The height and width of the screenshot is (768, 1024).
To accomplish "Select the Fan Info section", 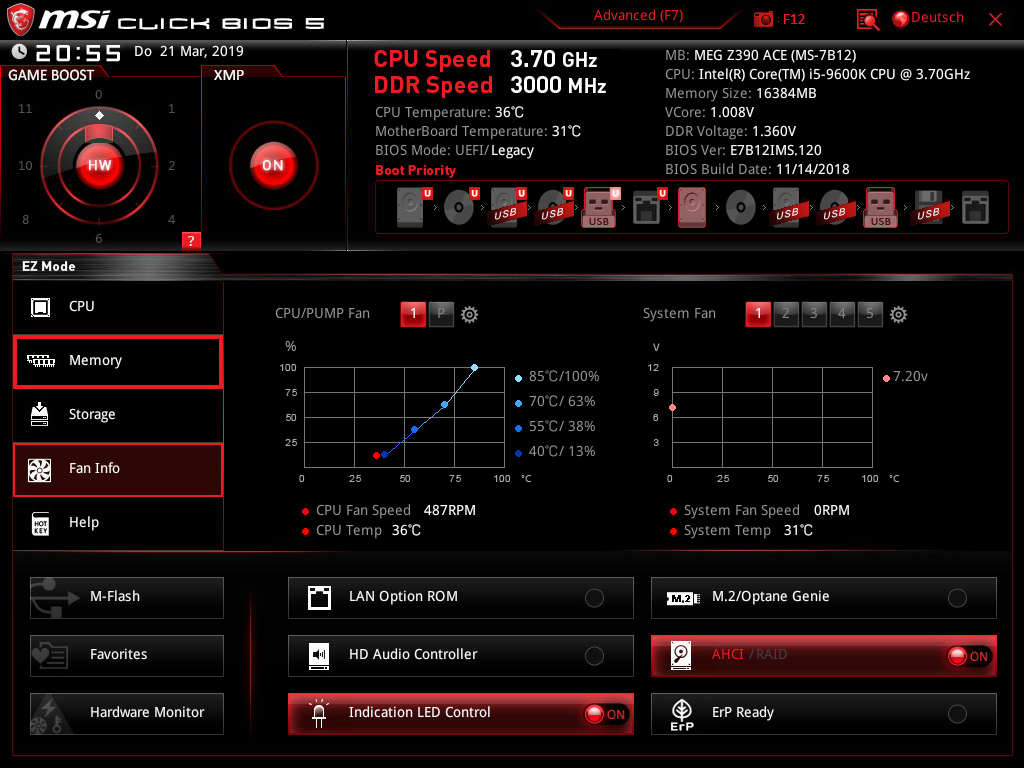I will tap(118, 469).
